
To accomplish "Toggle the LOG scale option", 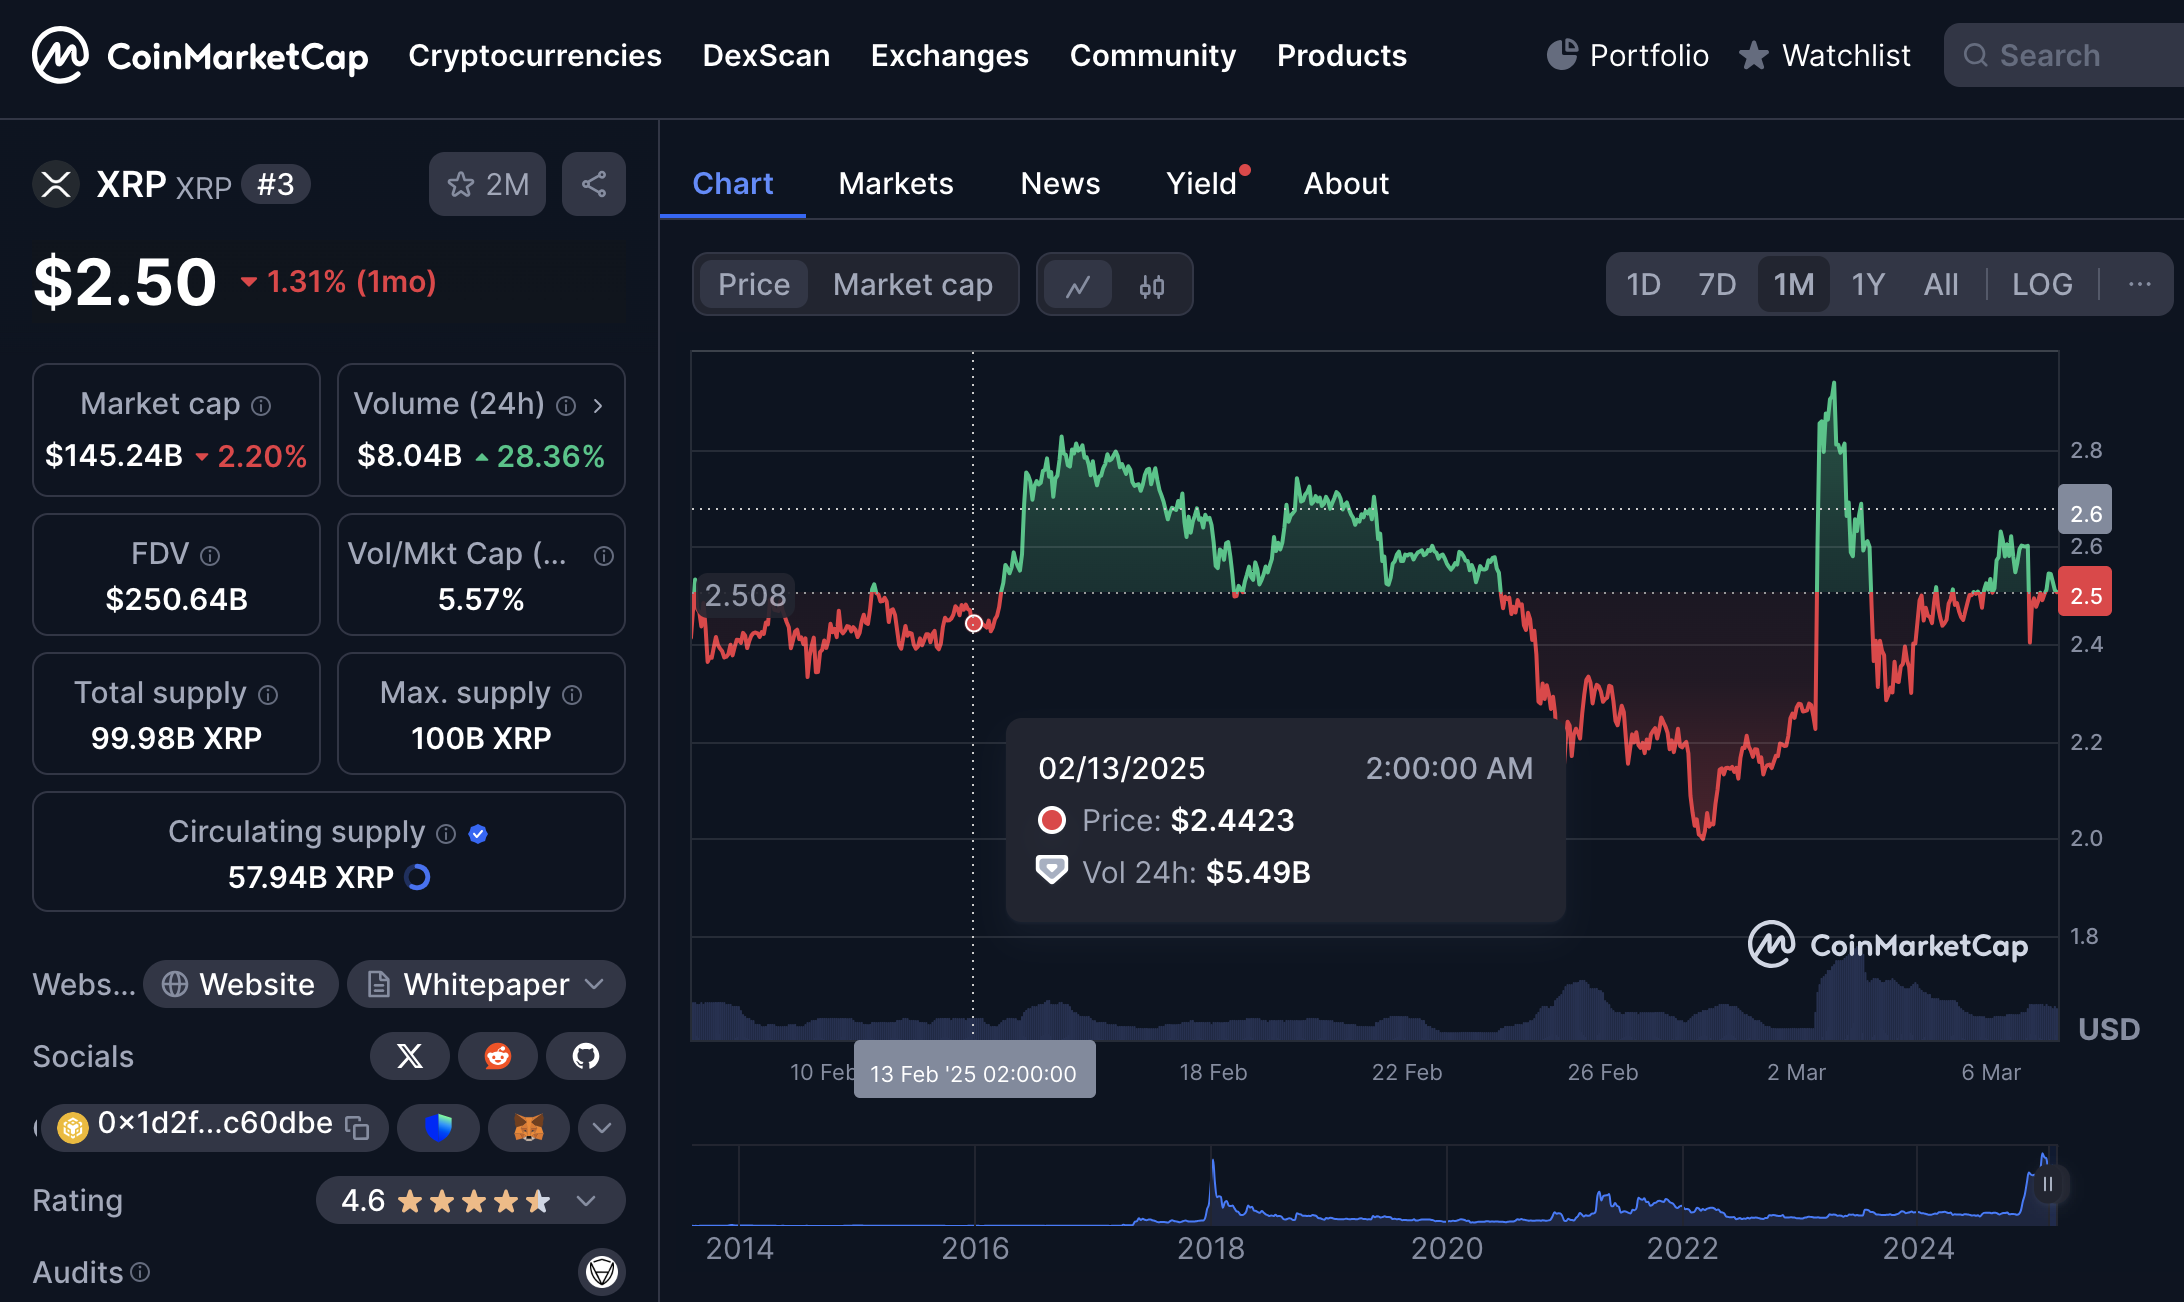I will tap(2041, 285).
